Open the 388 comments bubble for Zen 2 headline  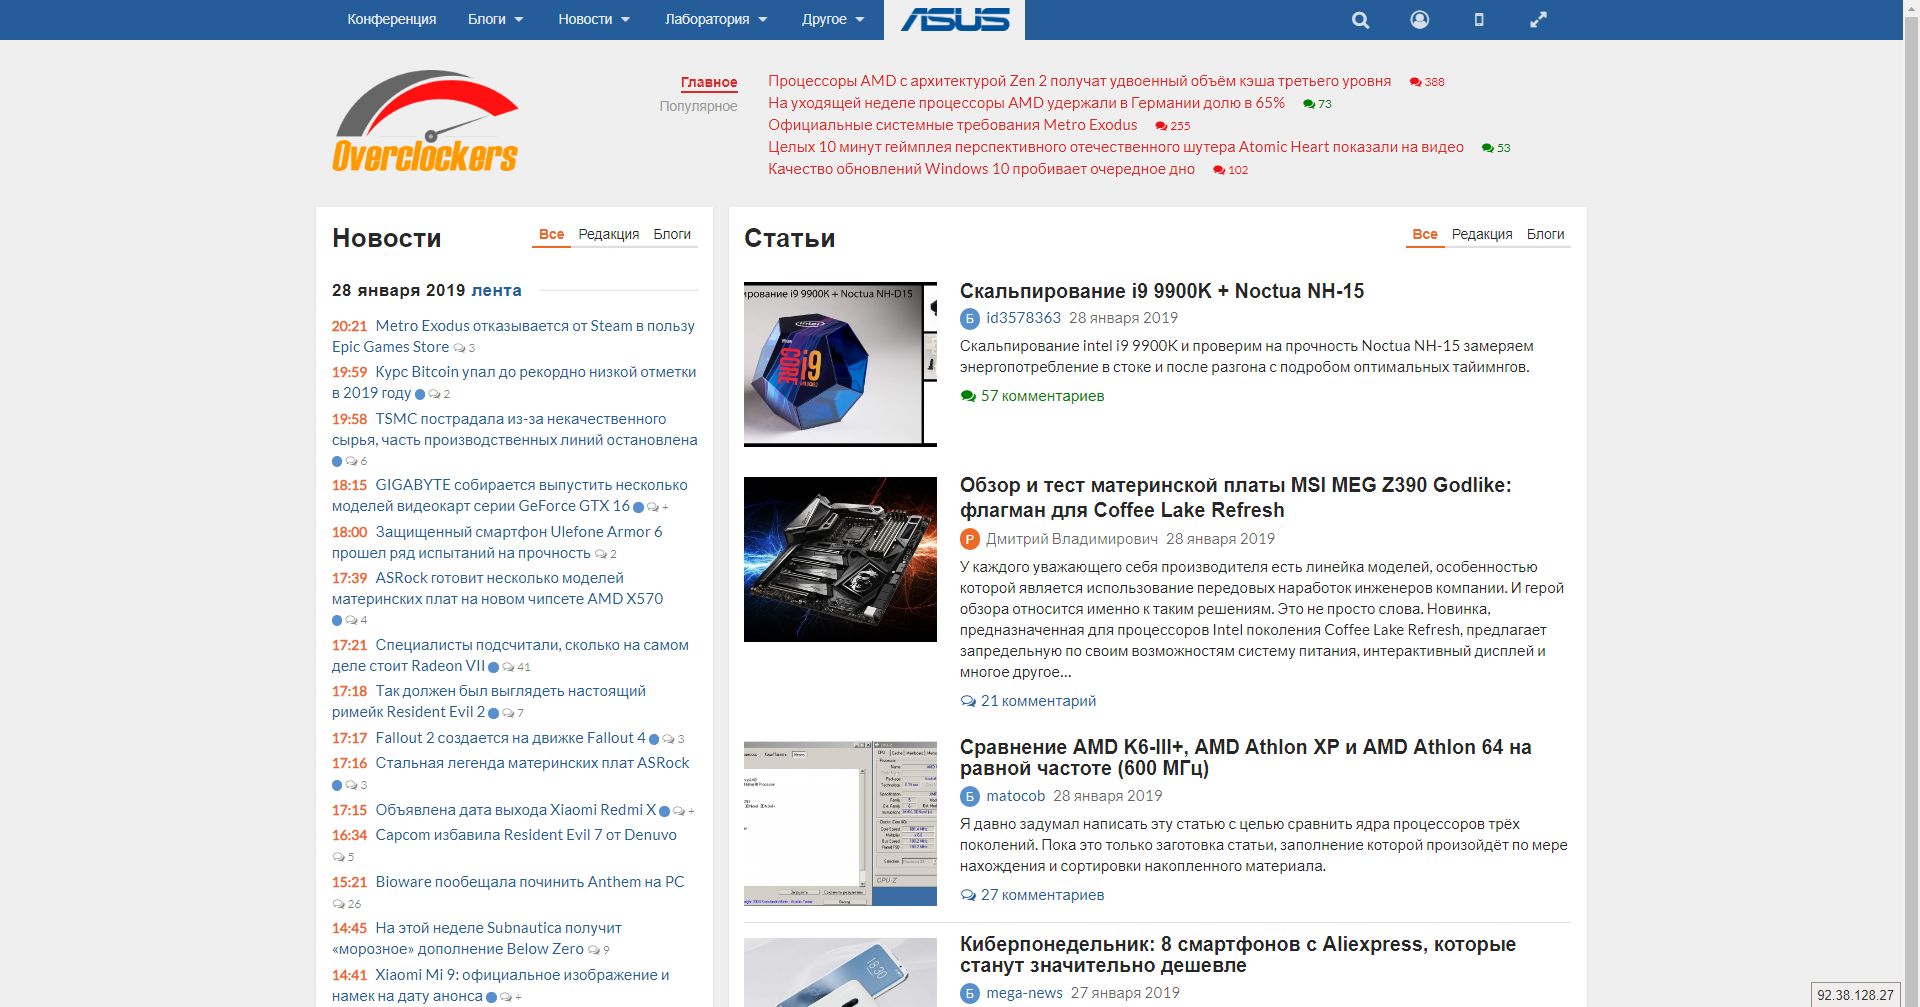[1427, 82]
